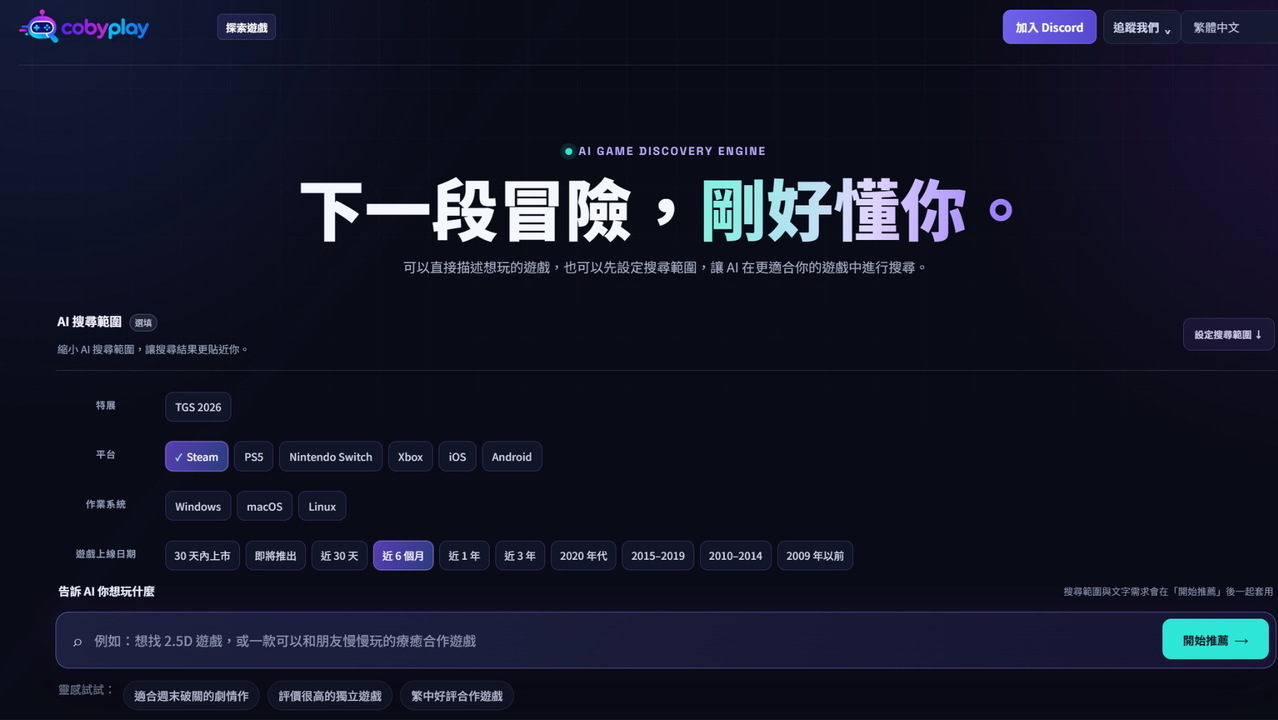Select the 30 天內上市 date filter

point(202,555)
